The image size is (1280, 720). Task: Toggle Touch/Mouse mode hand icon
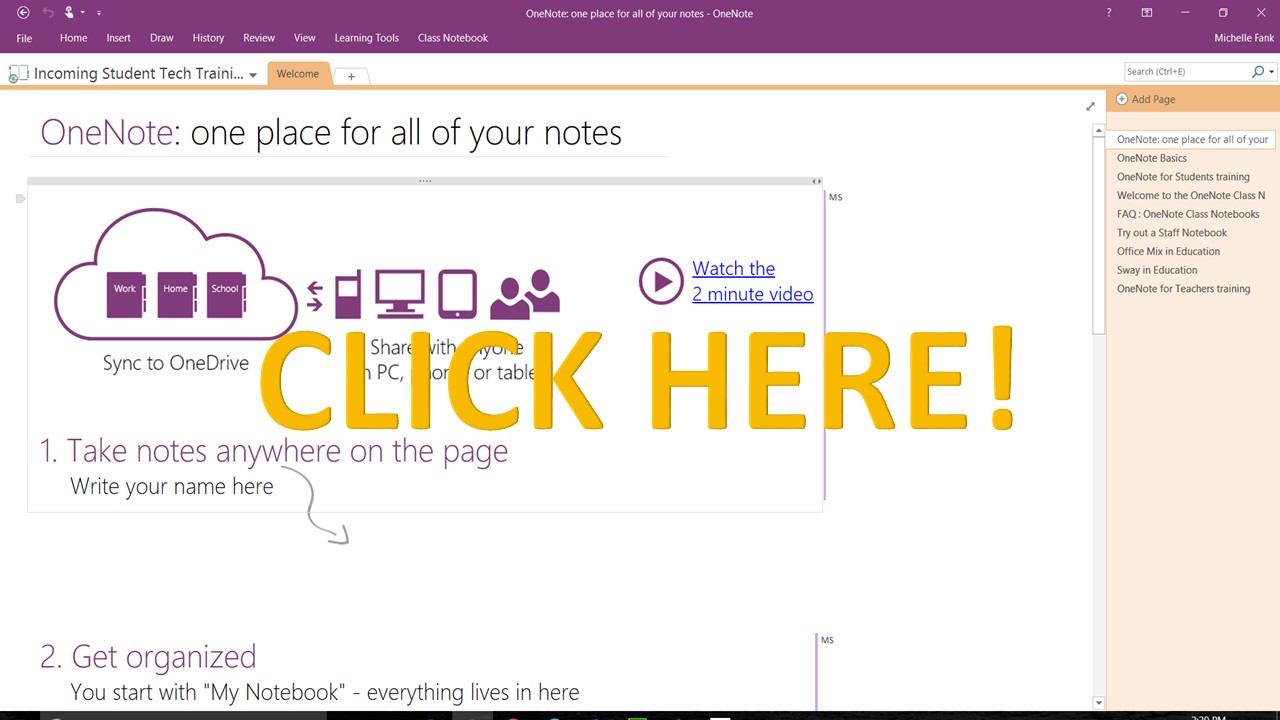tap(69, 13)
